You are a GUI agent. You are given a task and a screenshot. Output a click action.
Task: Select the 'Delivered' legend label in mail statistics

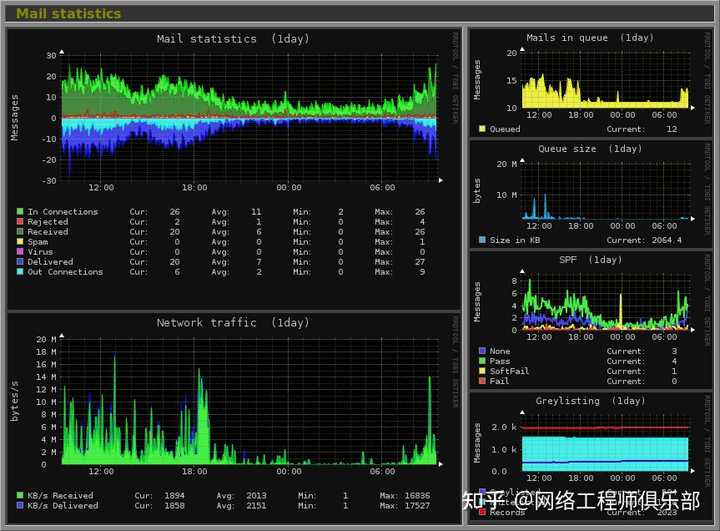[51, 262]
